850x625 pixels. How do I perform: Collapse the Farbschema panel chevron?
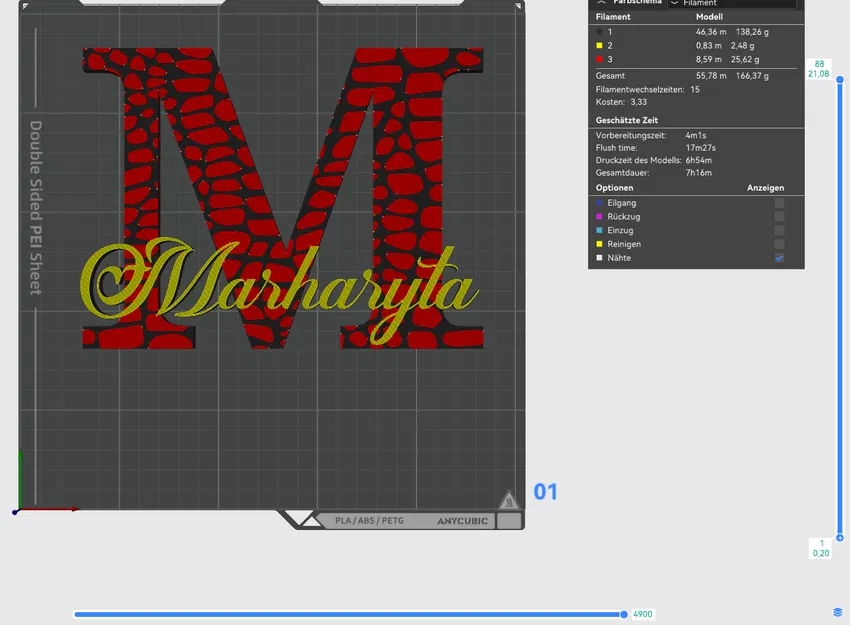(x=601, y=2)
